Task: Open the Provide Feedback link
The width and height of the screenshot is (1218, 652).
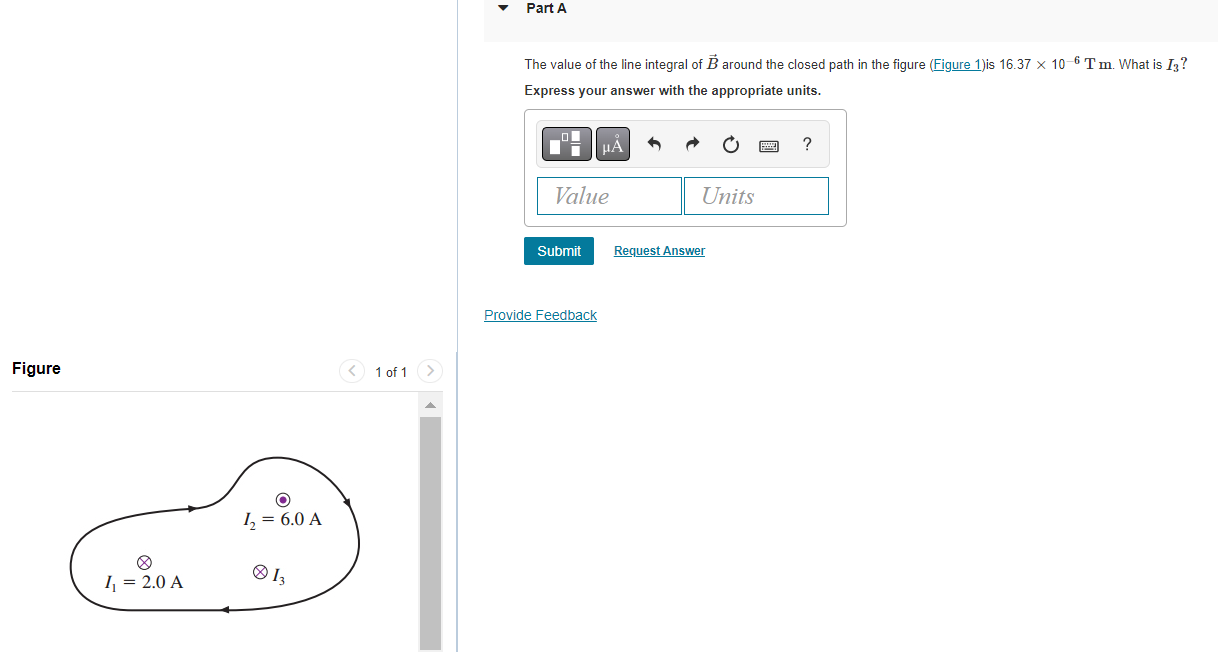Action: (540, 315)
